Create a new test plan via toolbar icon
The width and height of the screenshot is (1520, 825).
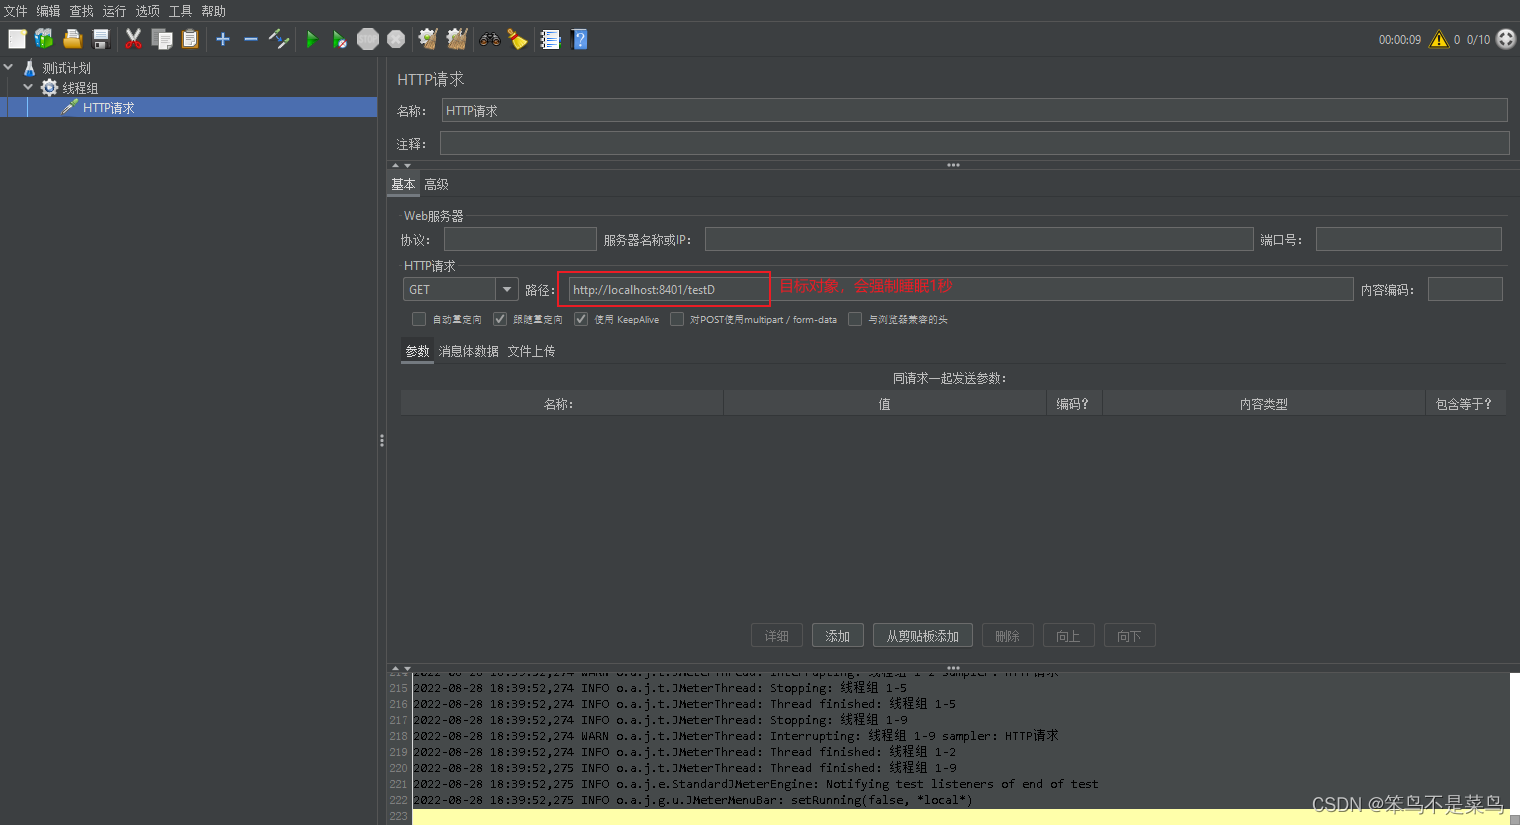pyautogui.click(x=17, y=39)
